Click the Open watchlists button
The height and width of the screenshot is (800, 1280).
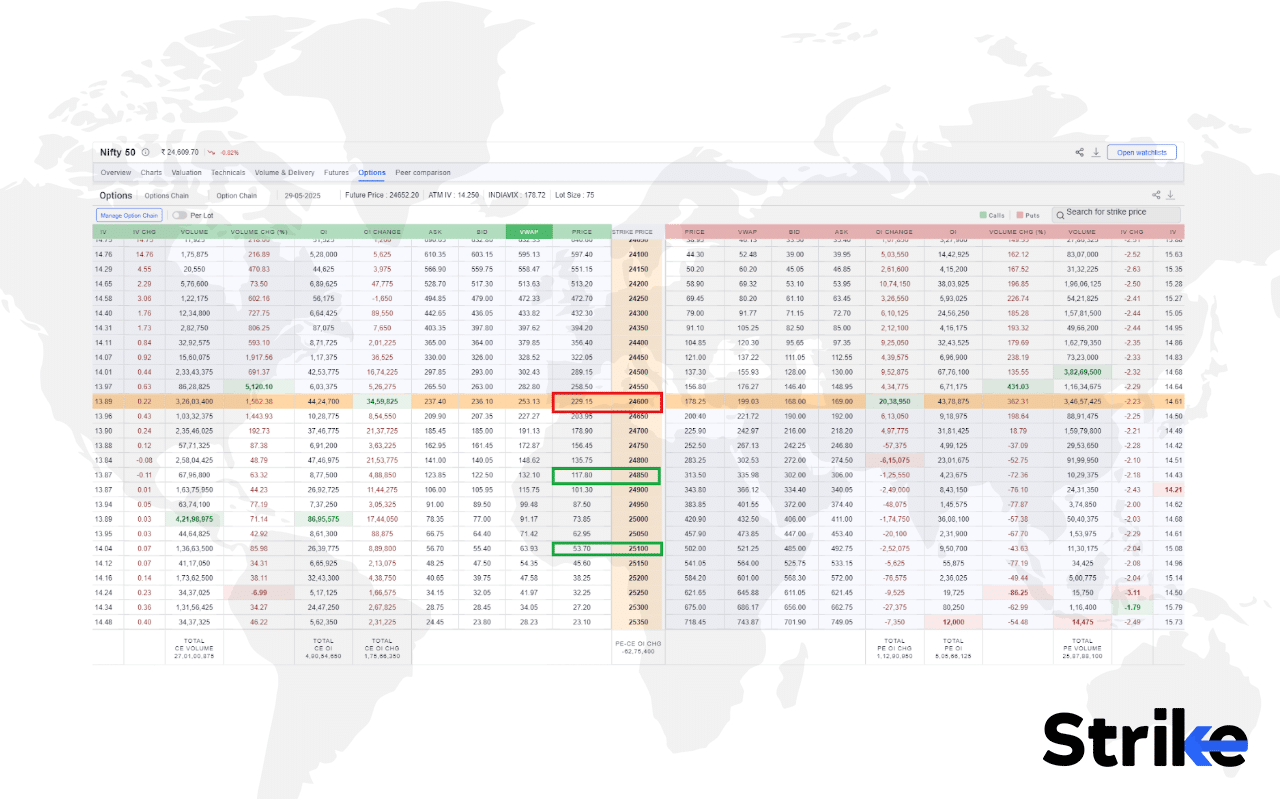1141,151
